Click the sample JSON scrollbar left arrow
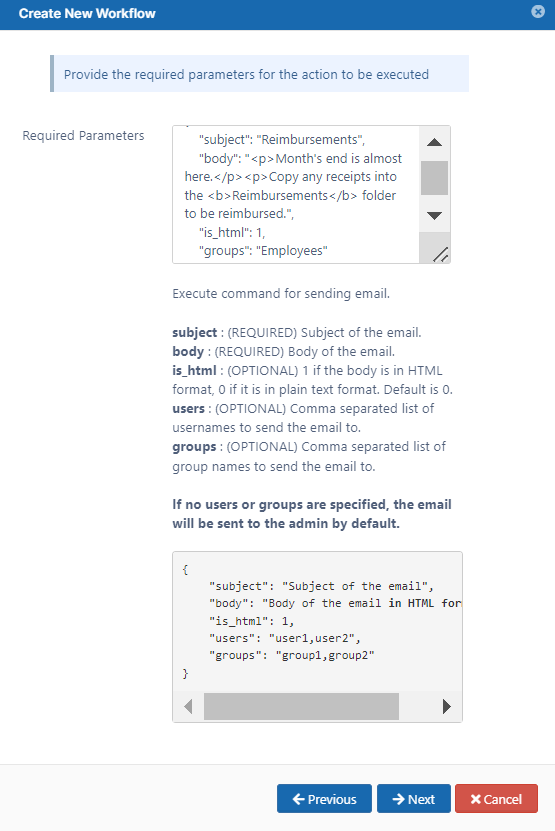Viewport: 555px width, 831px height. coord(188,706)
